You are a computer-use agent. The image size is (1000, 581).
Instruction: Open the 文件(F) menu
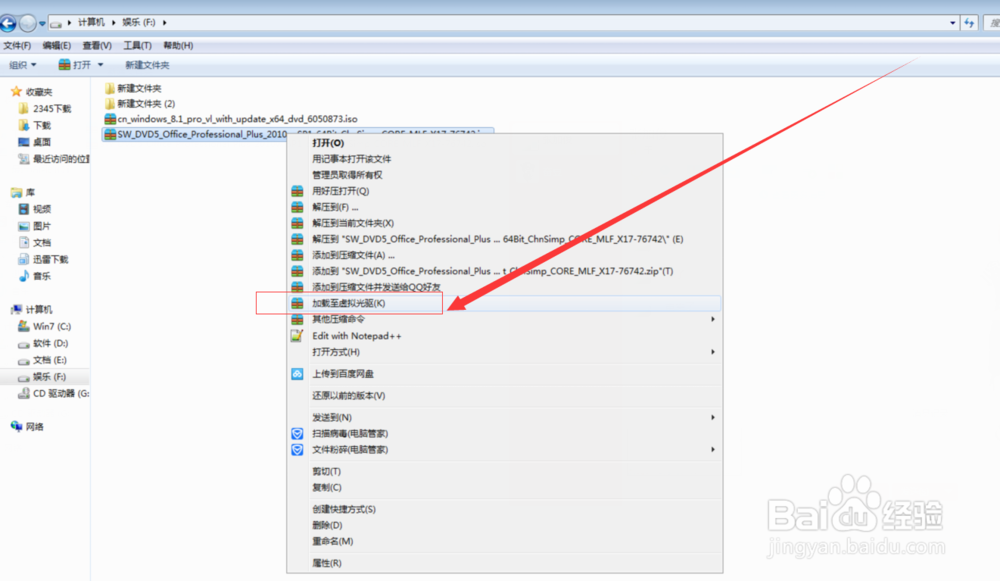point(17,45)
